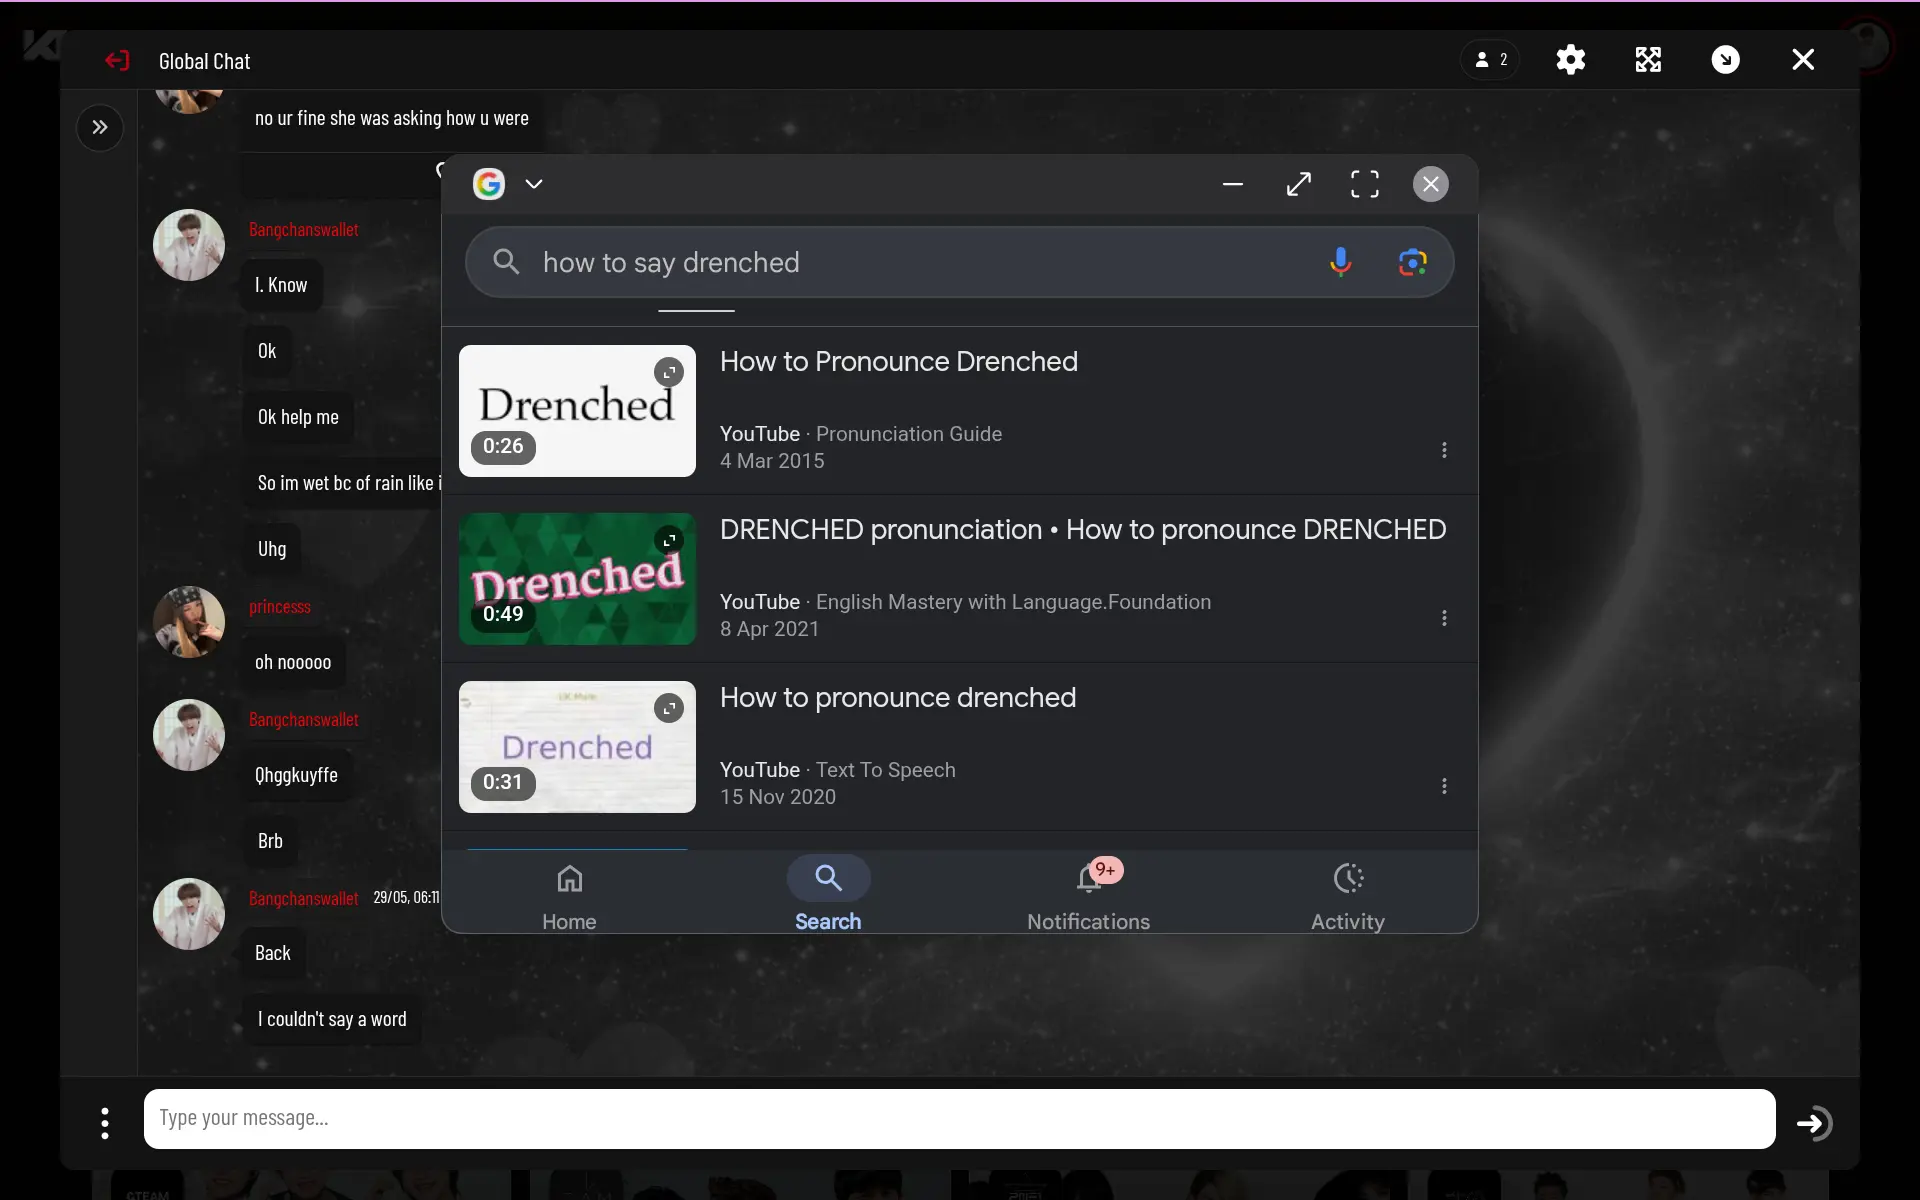Click the search box with 'how to say drenched'
1920x1200 pixels.
pyautogui.click(x=960, y=262)
